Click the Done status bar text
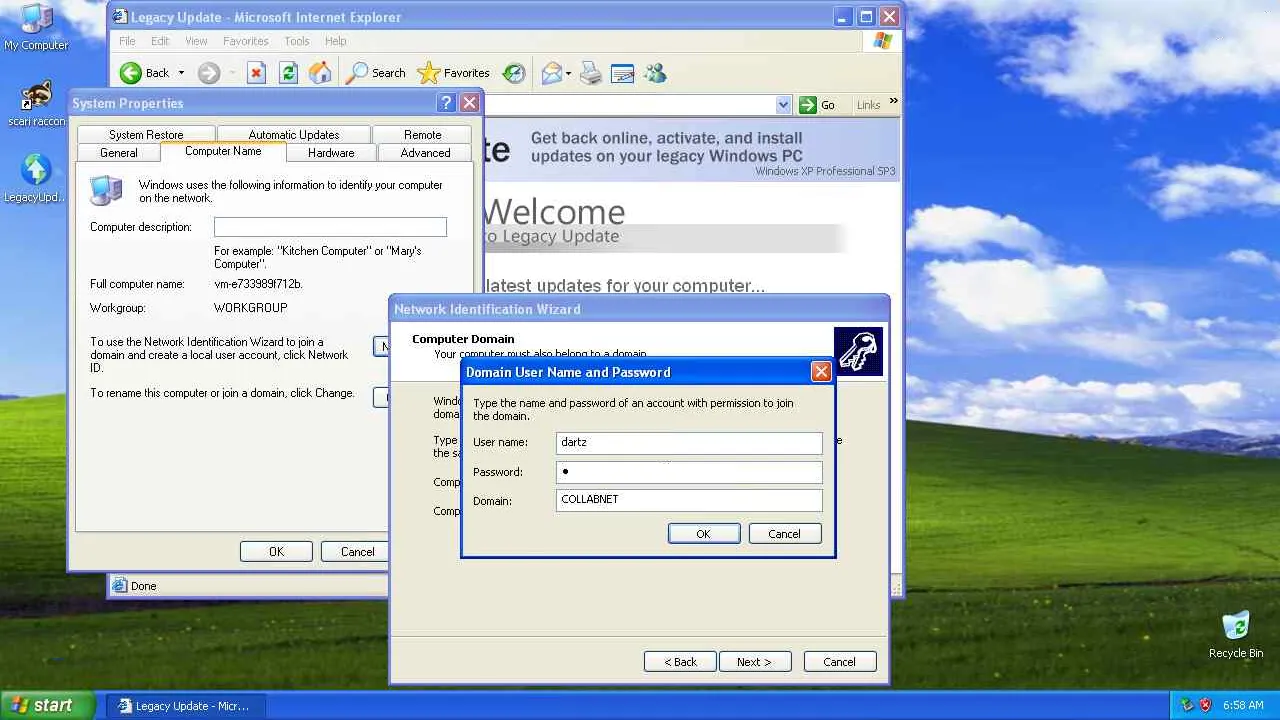 pyautogui.click(x=144, y=586)
